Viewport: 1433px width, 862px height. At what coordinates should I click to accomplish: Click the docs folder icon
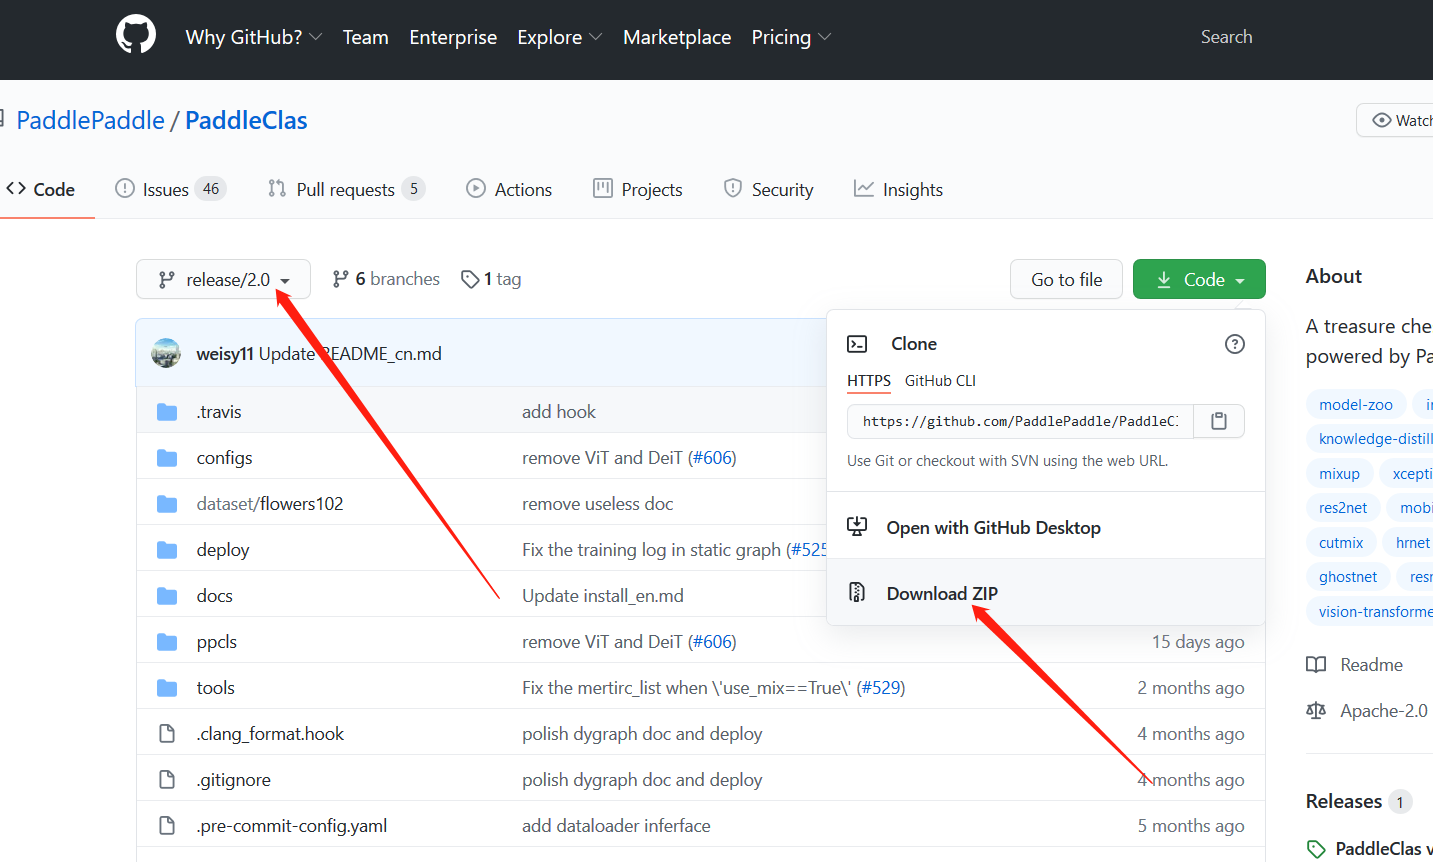click(167, 596)
